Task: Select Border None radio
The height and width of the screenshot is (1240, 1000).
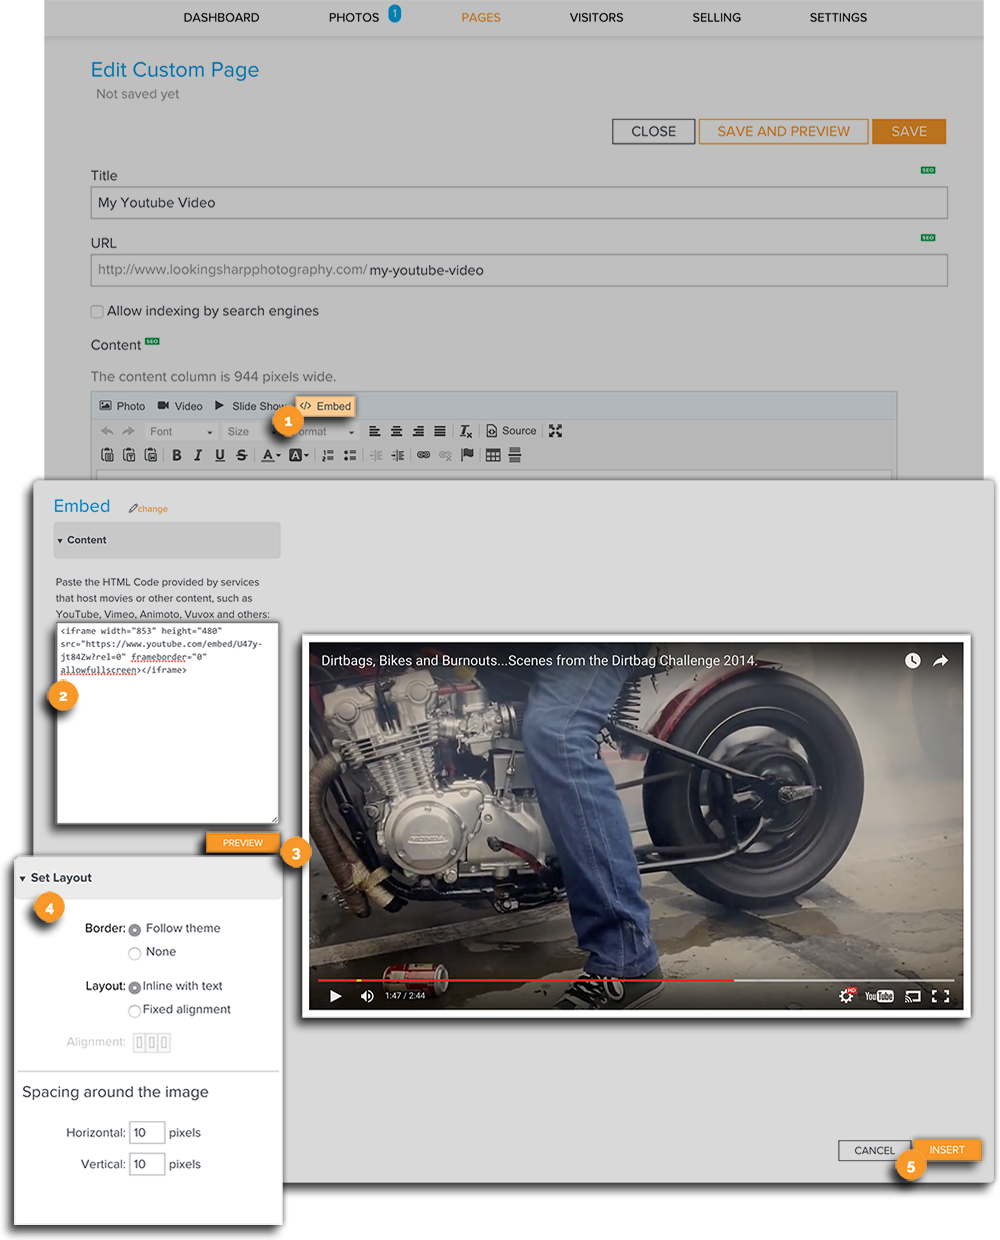Action: tap(135, 953)
